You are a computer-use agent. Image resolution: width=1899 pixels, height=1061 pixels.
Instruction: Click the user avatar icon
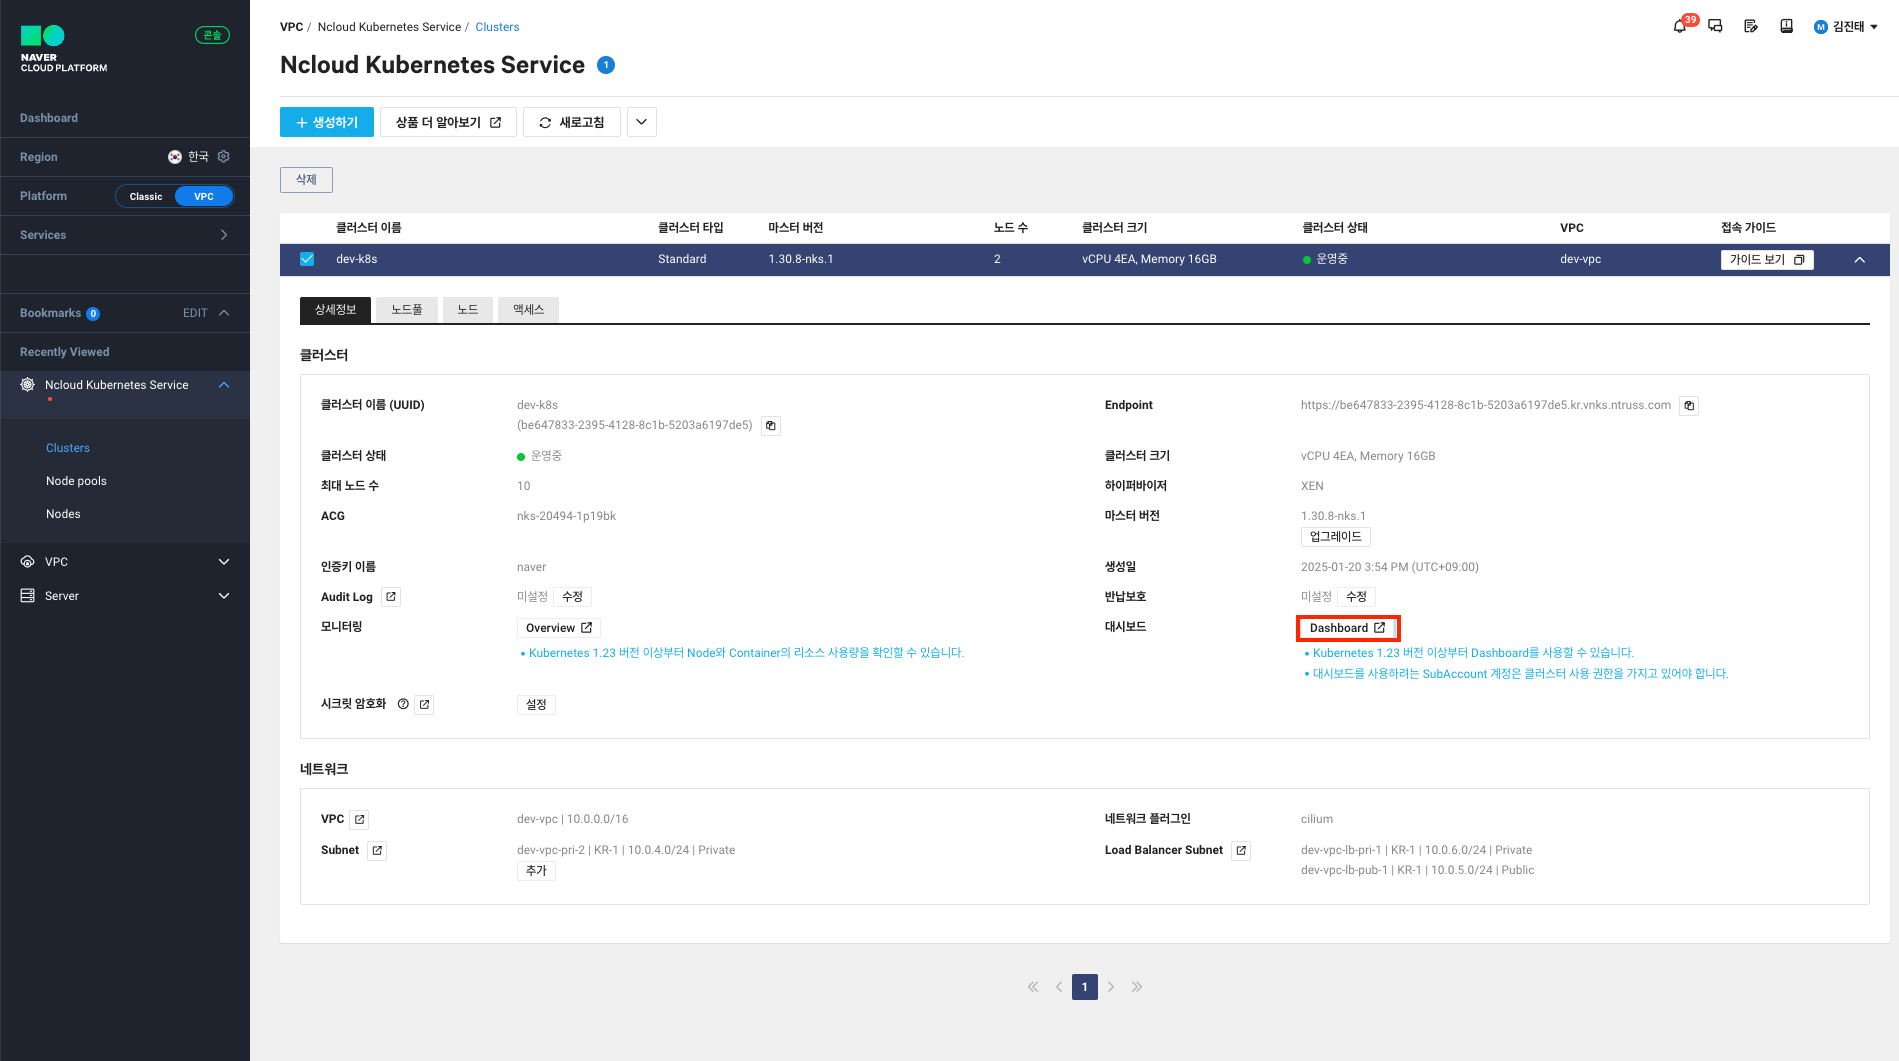[1821, 27]
